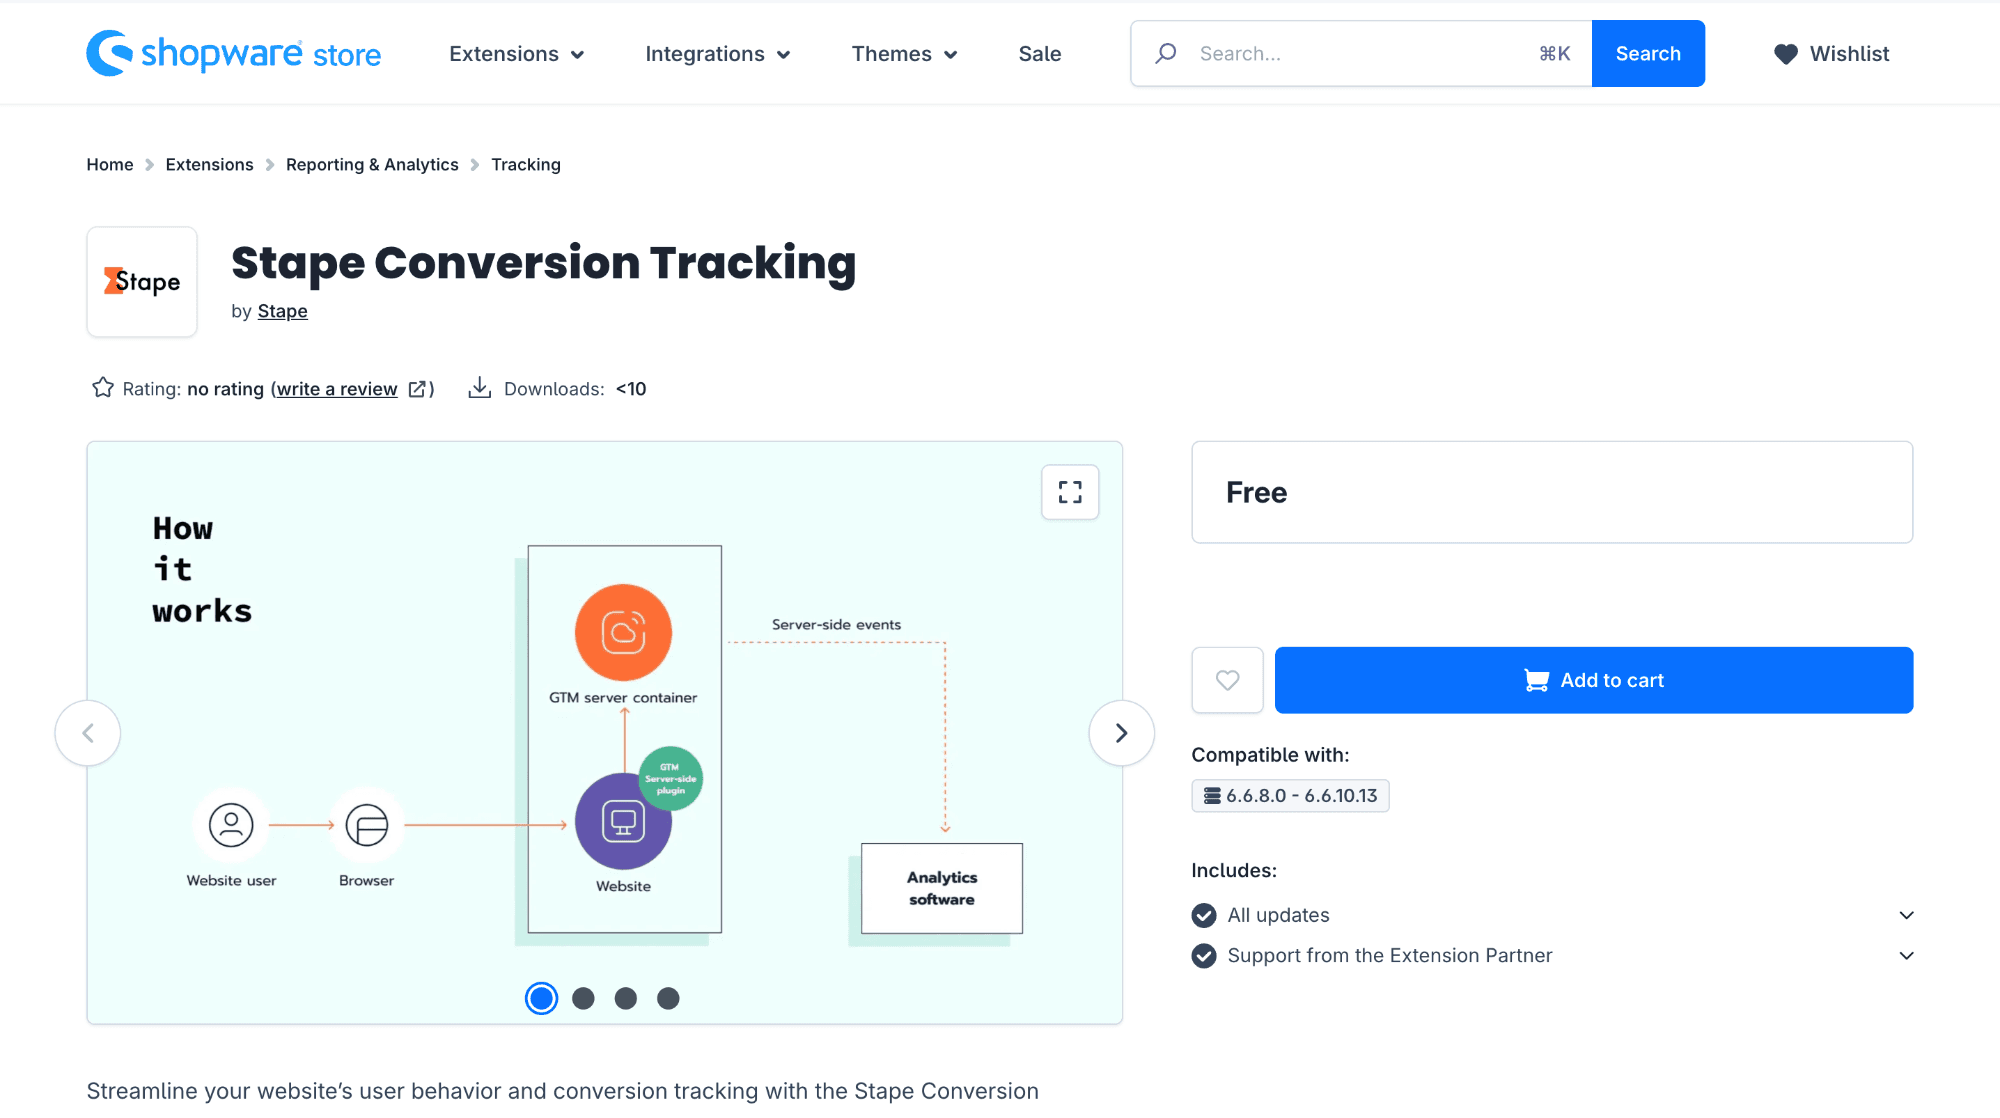
Task: Click the downloads icon beside the download count
Action: (x=480, y=388)
